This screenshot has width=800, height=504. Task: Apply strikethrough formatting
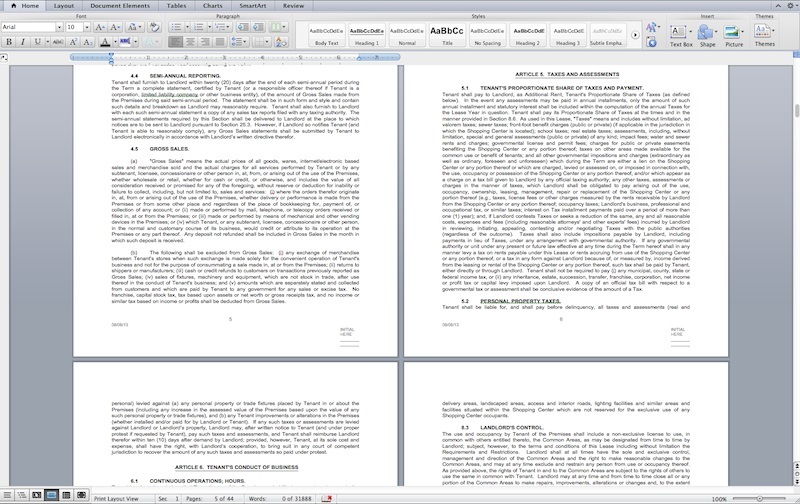point(58,42)
